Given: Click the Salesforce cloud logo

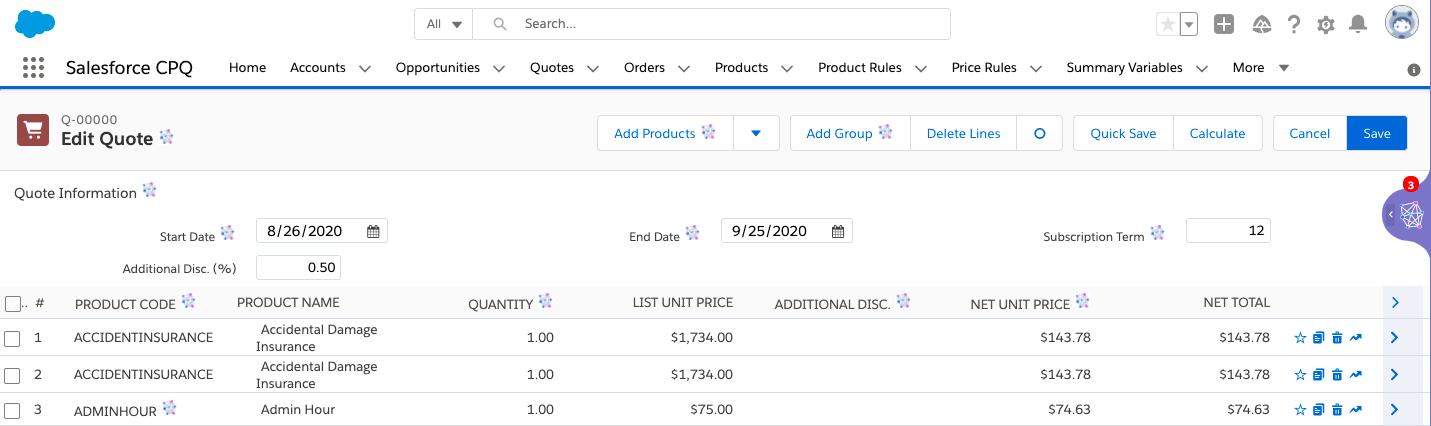Looking at the screenshot, I should click(x=36, y=23).
